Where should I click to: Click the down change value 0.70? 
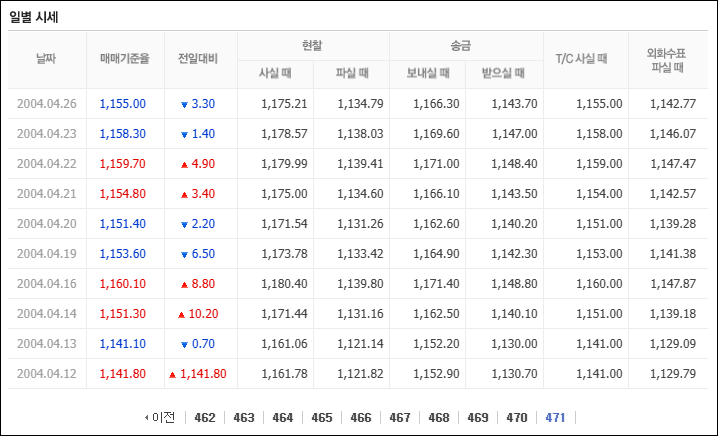click(x=203, y=344)
